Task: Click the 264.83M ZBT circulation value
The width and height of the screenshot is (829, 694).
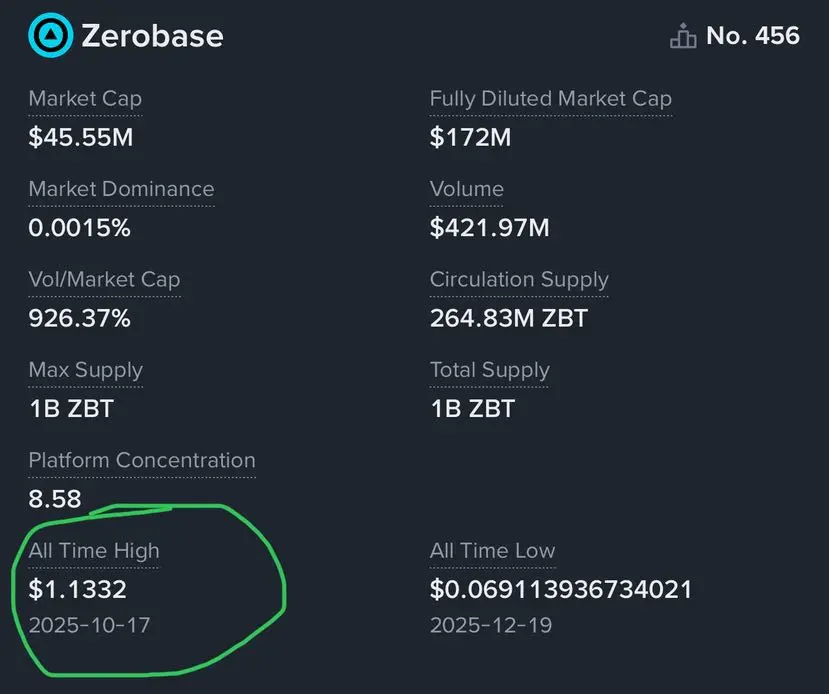Action: 508,319
